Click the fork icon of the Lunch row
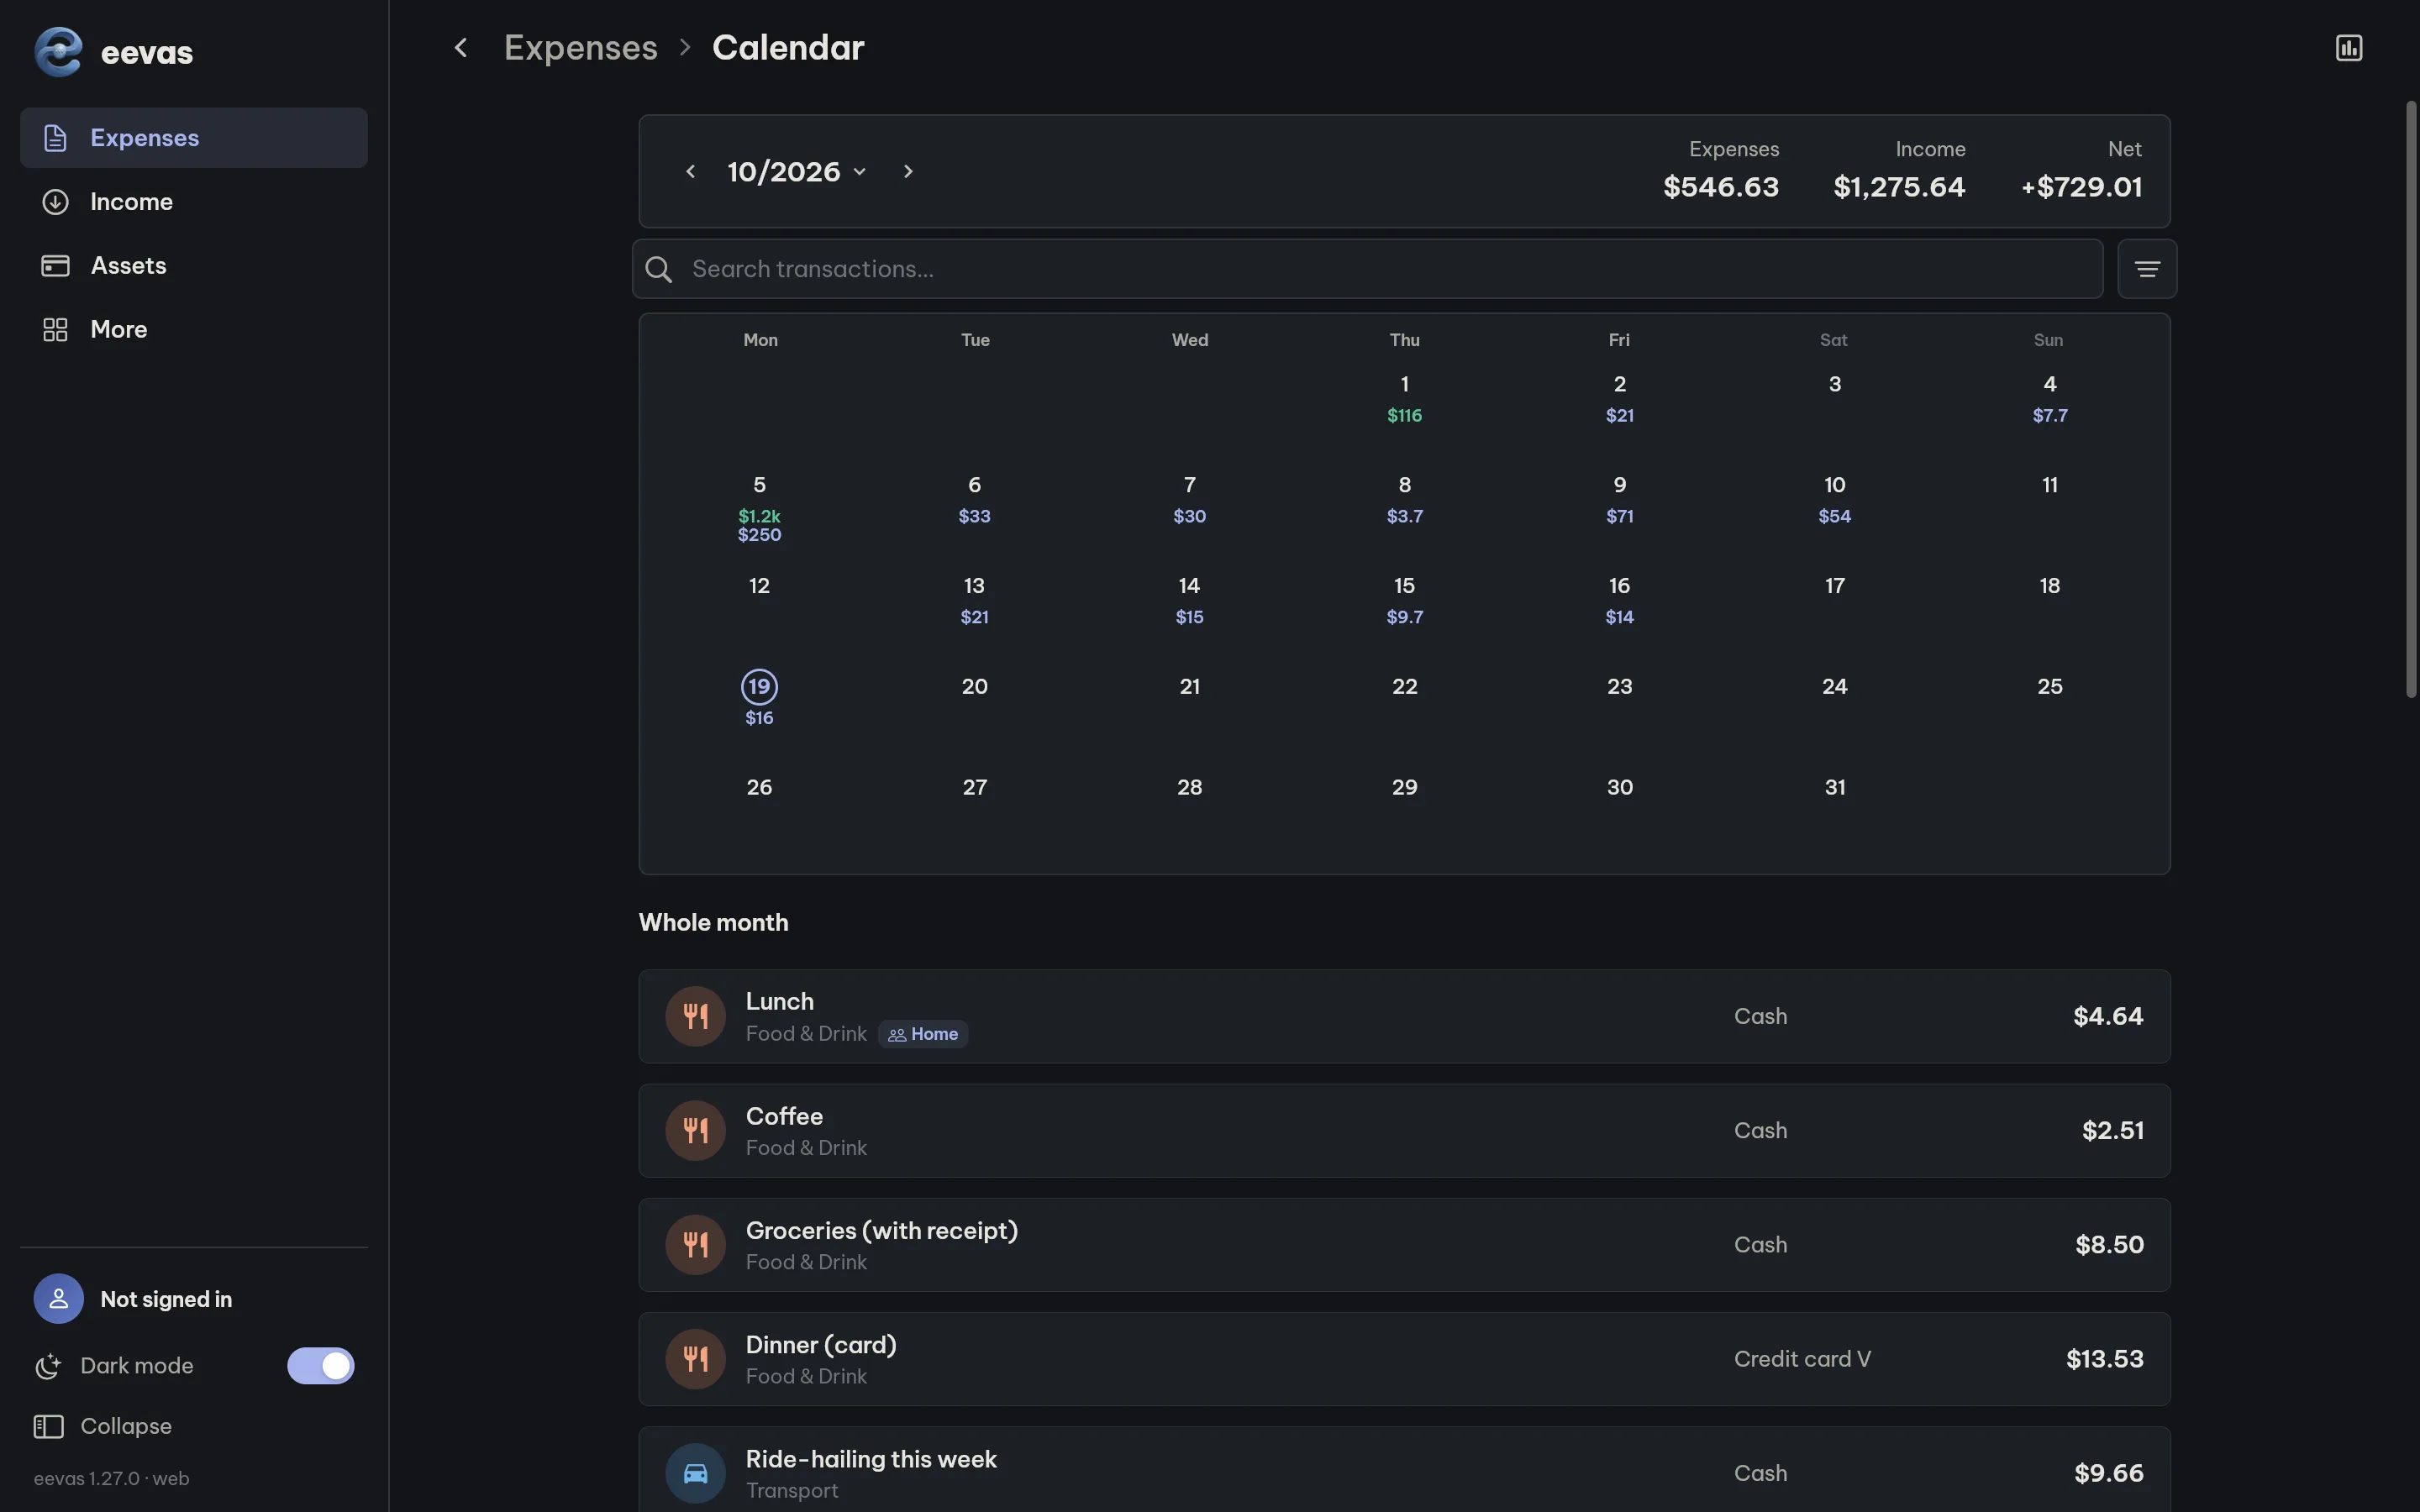 pos(695,1016)
